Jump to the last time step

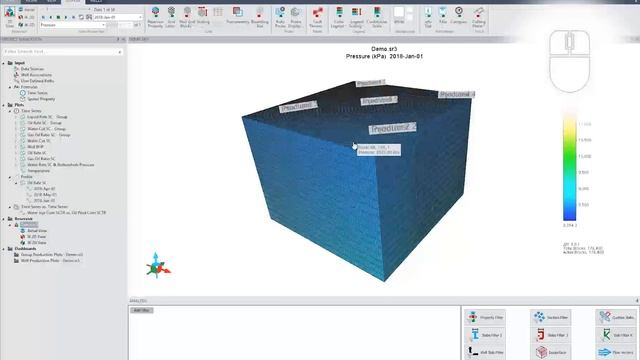click(73, 17)
